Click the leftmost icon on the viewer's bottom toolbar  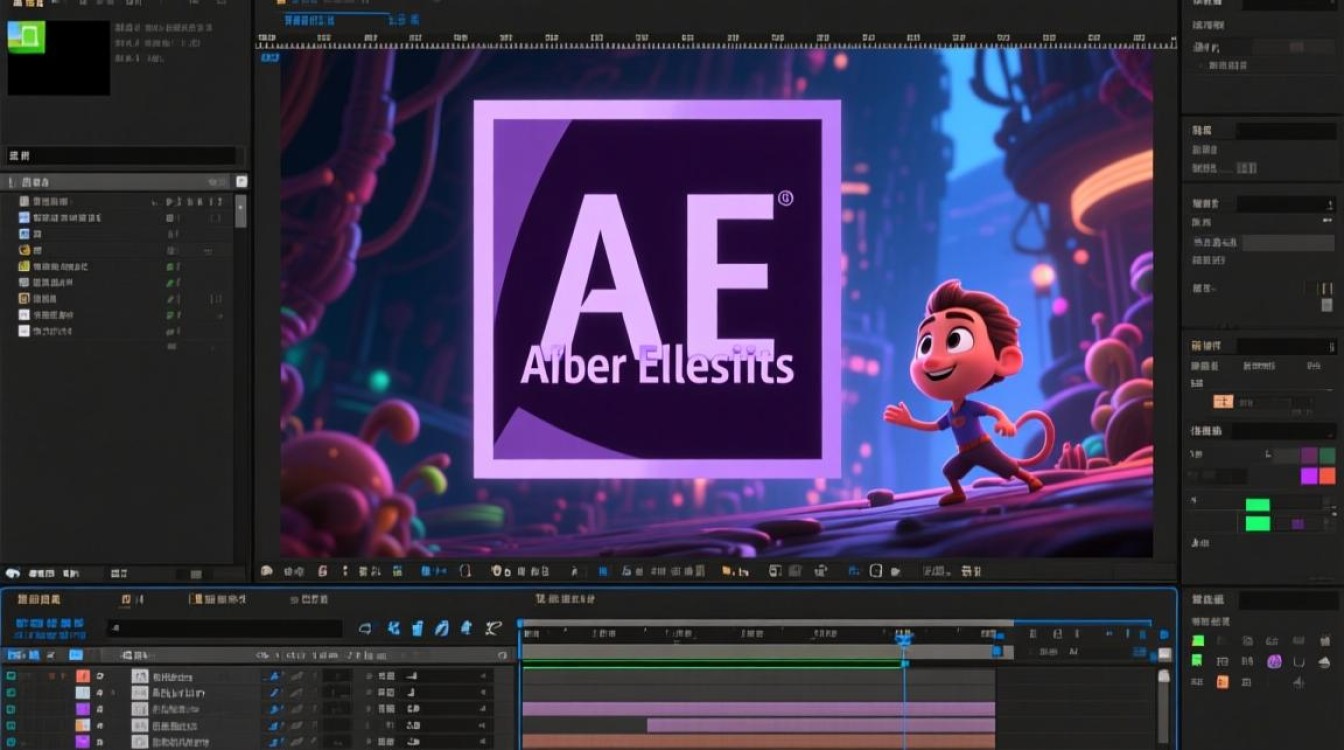point(267,571)
